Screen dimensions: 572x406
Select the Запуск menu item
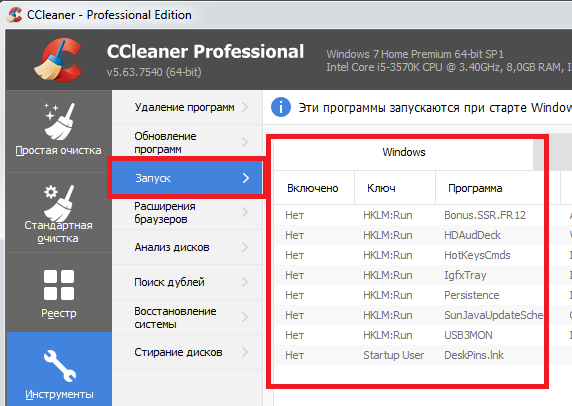[x=187, y=178]
